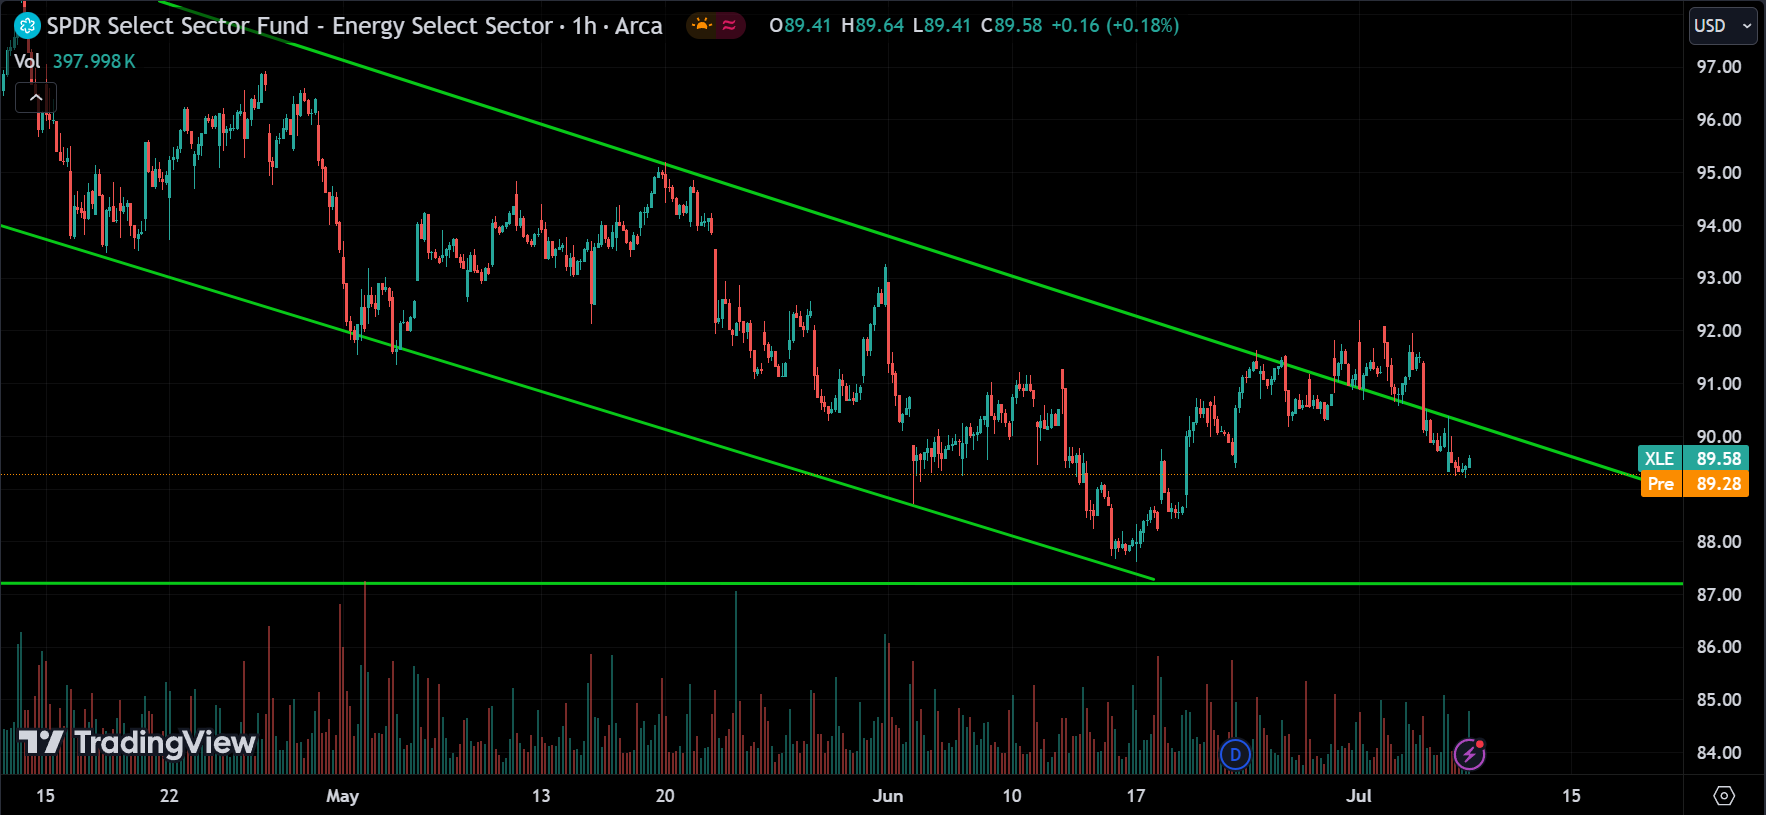Open the USD currency dropdown
Image resolution: width=1766 pixels, height=815 pixels.
1723,26
